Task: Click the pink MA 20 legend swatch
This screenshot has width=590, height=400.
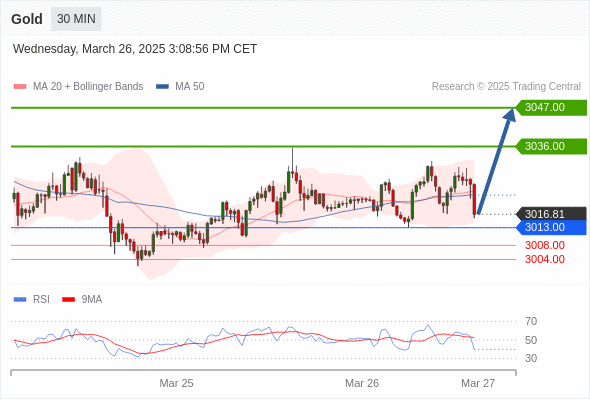Action: pos(20,87)
